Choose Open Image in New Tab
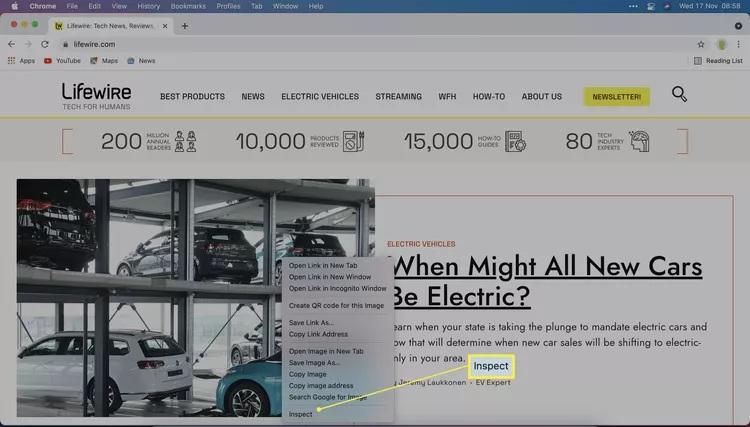The height and width of the screenshot is (427, 750). pyautogui.click(x=326, y=351)
